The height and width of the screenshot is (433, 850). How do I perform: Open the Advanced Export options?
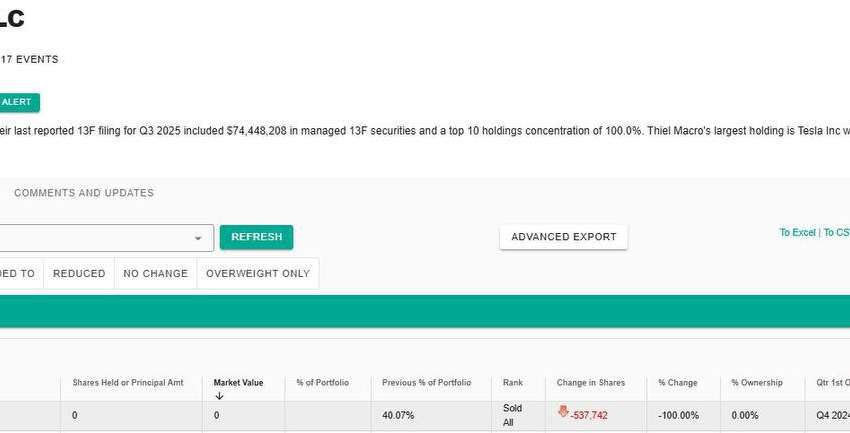click(563, 237)
